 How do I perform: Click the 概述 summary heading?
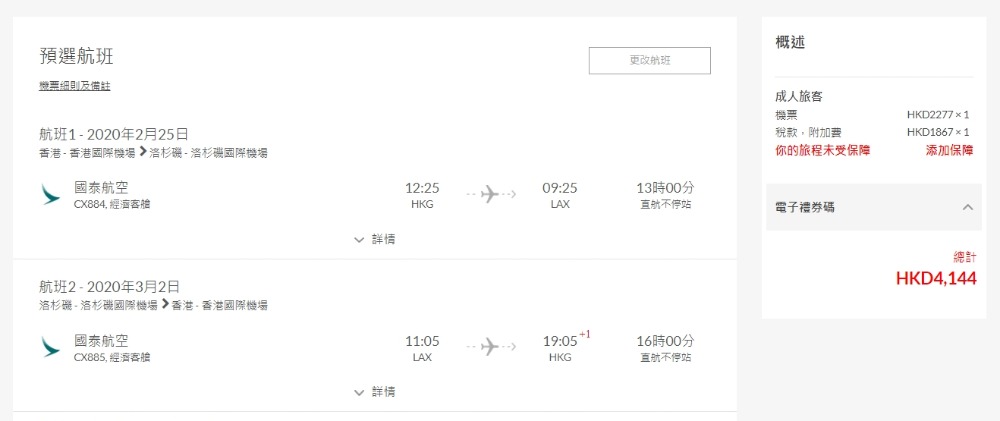(790, 43)
